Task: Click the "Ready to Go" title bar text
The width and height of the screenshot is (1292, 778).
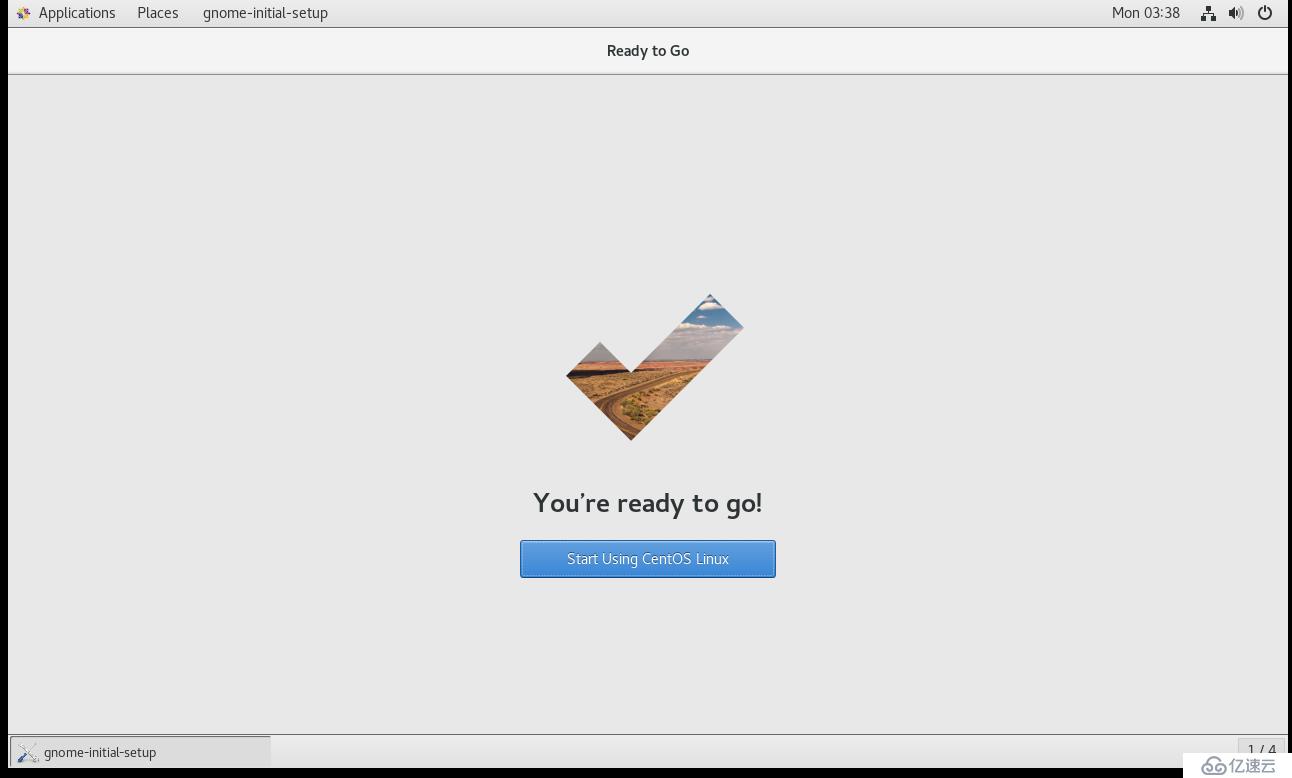Action: [x=647, y=51]
